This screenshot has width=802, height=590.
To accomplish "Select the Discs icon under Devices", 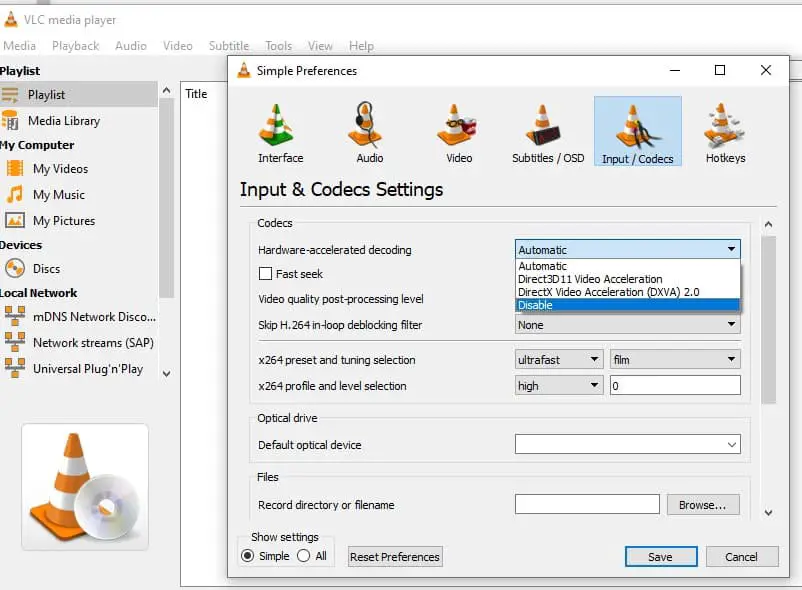I will 15,269.
